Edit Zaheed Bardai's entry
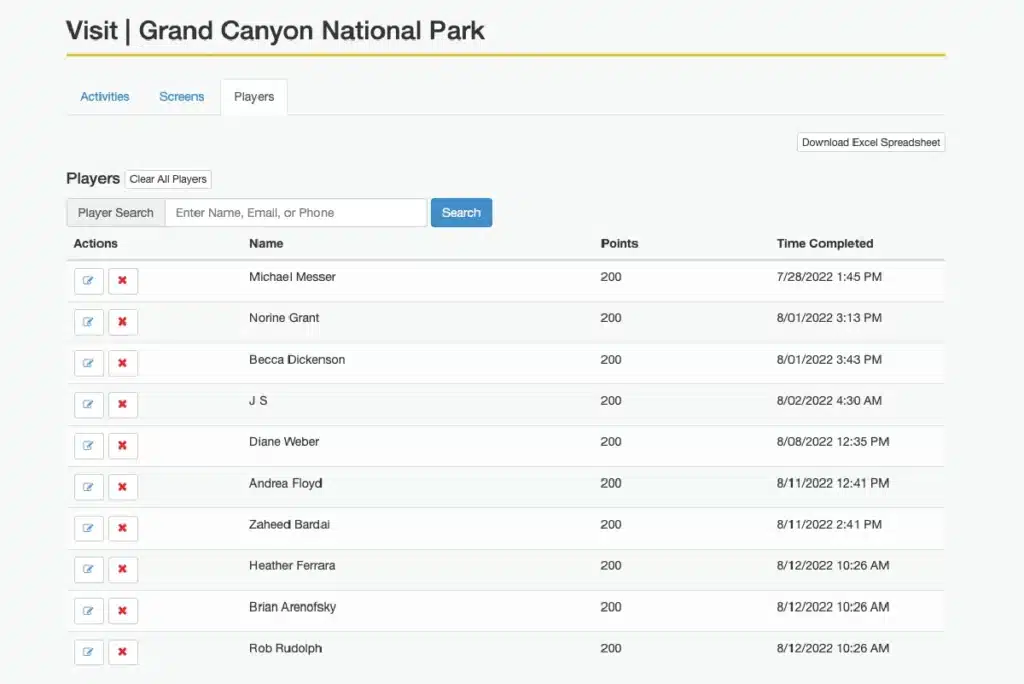Image resolution: width=1024 pixels, height=684 pixels. (x=88, y=528)
